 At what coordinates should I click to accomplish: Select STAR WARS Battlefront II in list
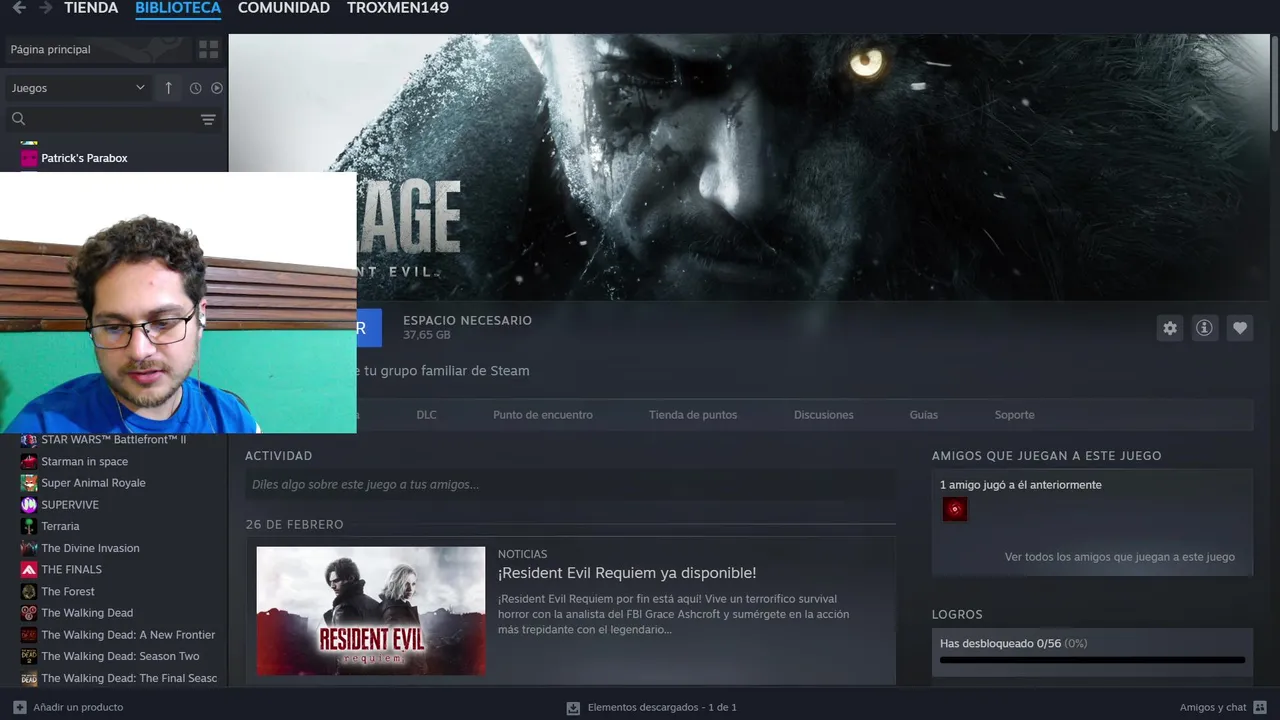pos(113,440)
